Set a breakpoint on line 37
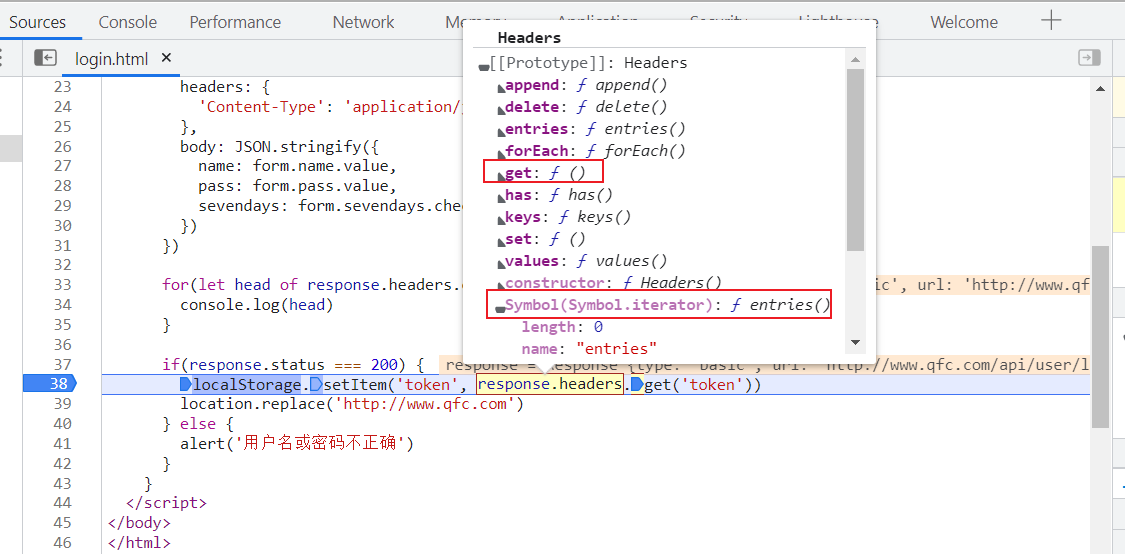Screen dimensions: 1125x554 (x=63, y=365)
